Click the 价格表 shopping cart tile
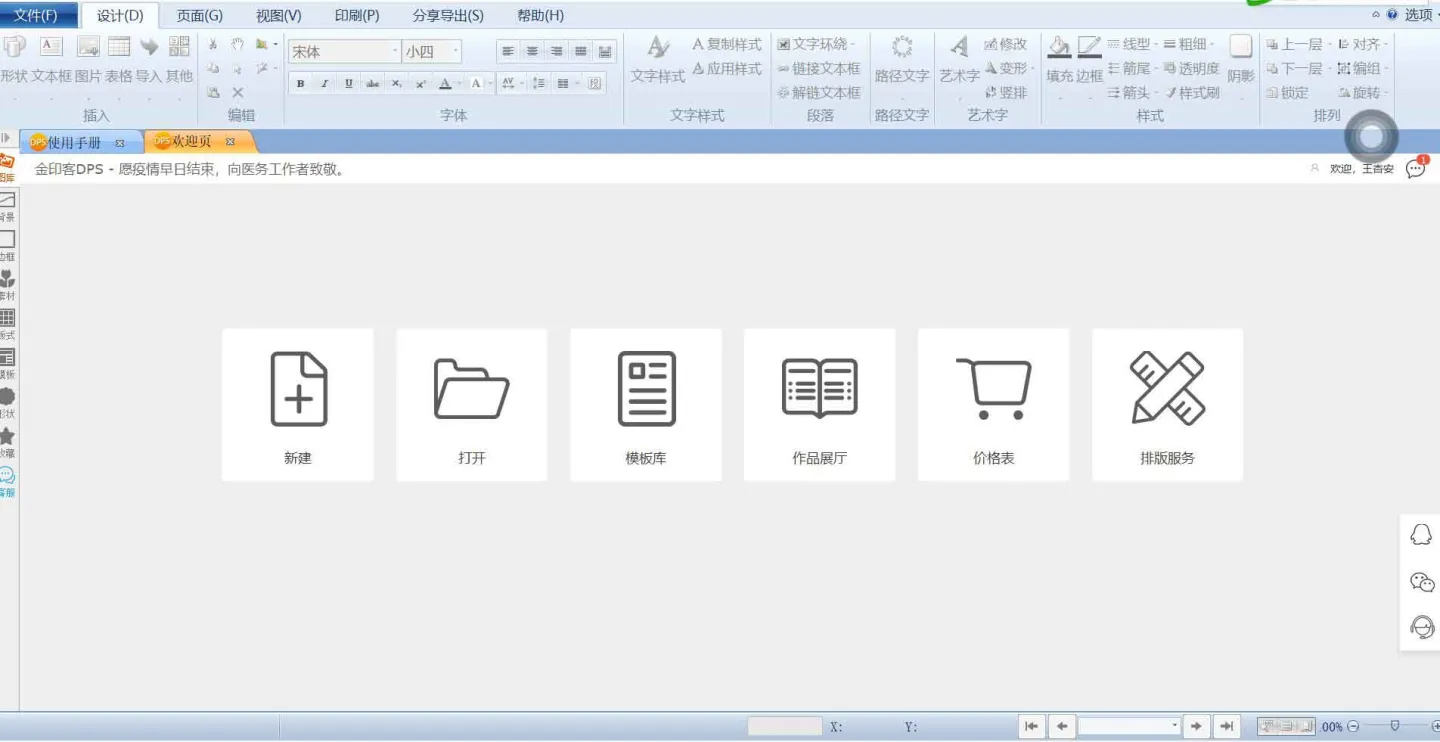This screenshot has height=742, width=1440. click(x=993, y=405)
